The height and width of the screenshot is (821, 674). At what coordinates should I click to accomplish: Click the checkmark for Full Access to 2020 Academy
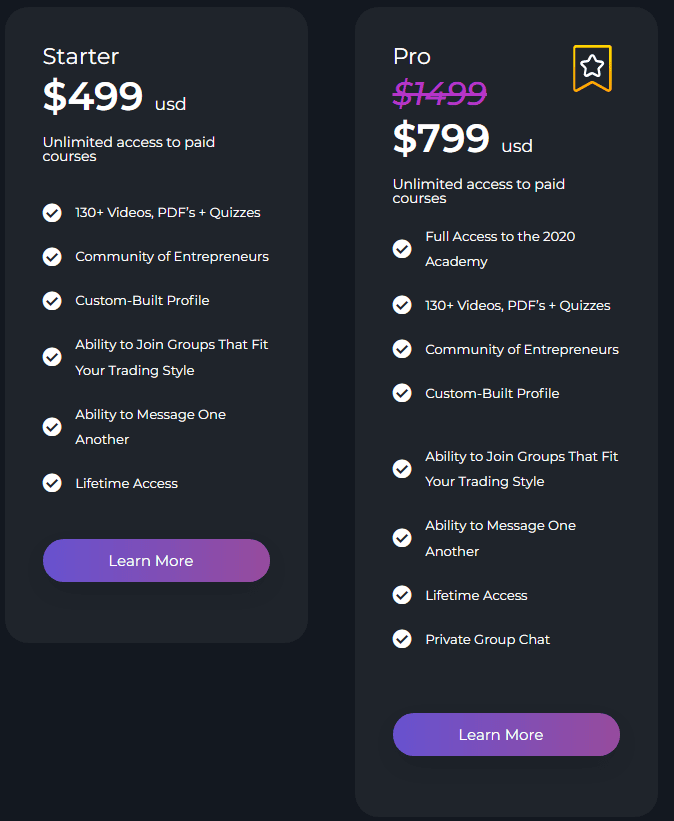click(x=402, y=249)
